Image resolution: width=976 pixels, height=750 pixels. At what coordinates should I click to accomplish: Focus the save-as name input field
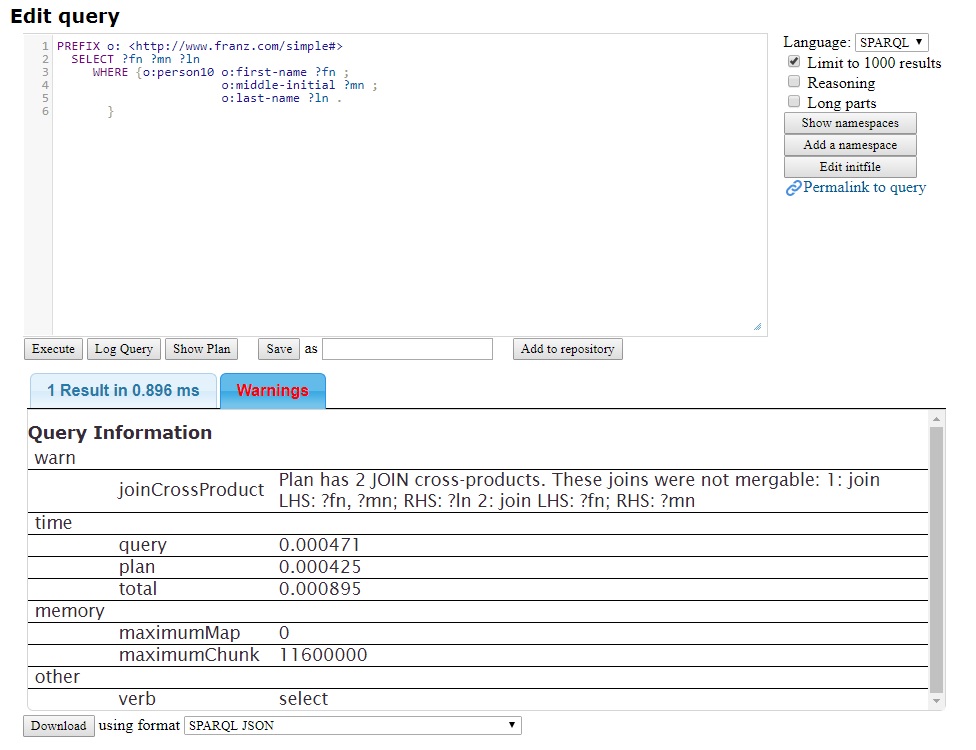pyautogui.click(x=407, y=349)
